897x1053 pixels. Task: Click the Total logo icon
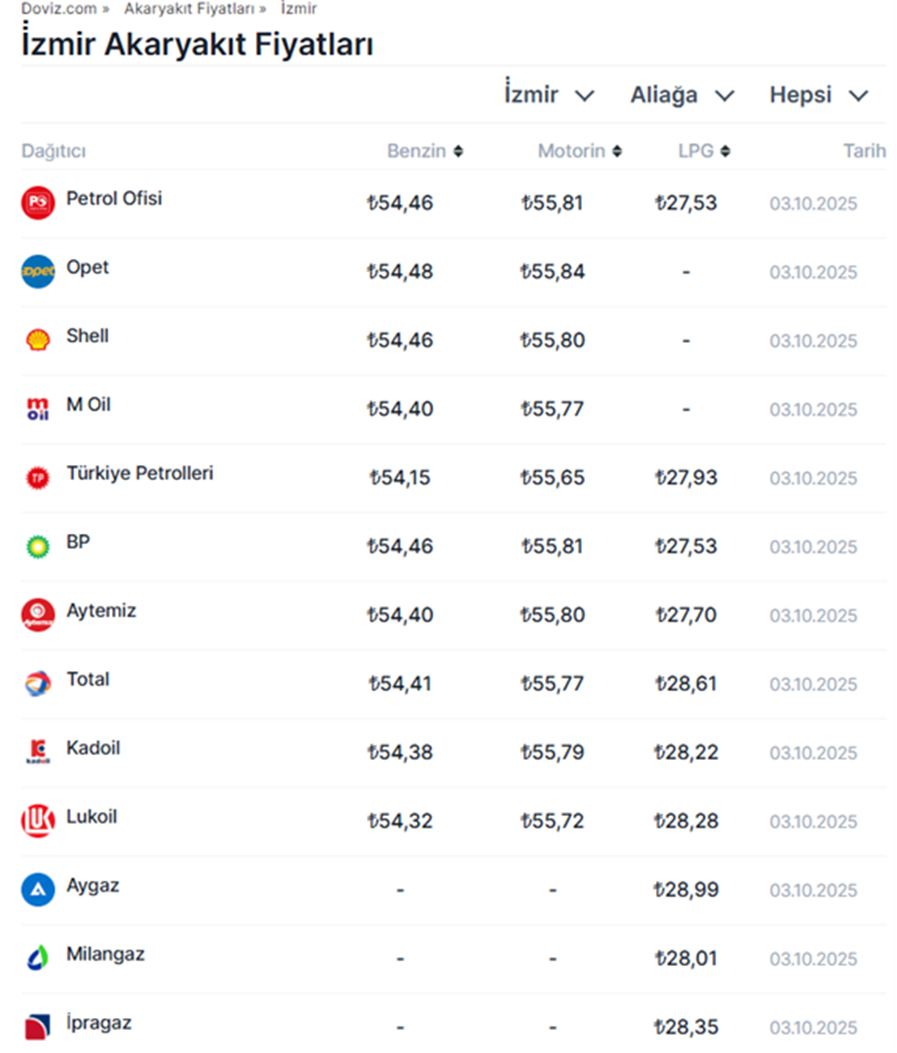click(38, 684)
